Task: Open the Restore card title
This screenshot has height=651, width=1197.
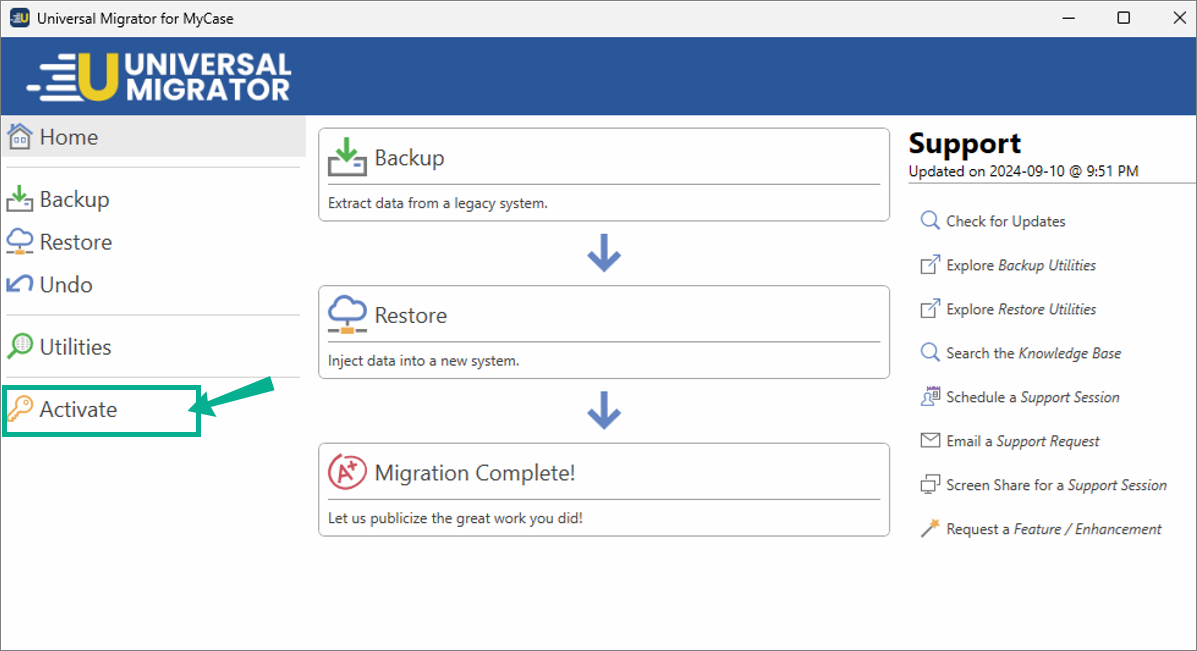Action: [x=411, y=315]
